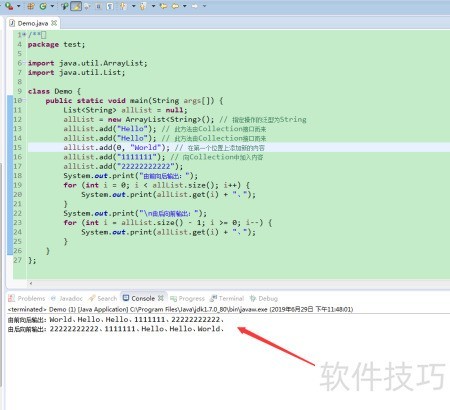Screen dimensions: 450x410
Task: Toggle the block selection mode icon
Action: click(x=99, y=6)
